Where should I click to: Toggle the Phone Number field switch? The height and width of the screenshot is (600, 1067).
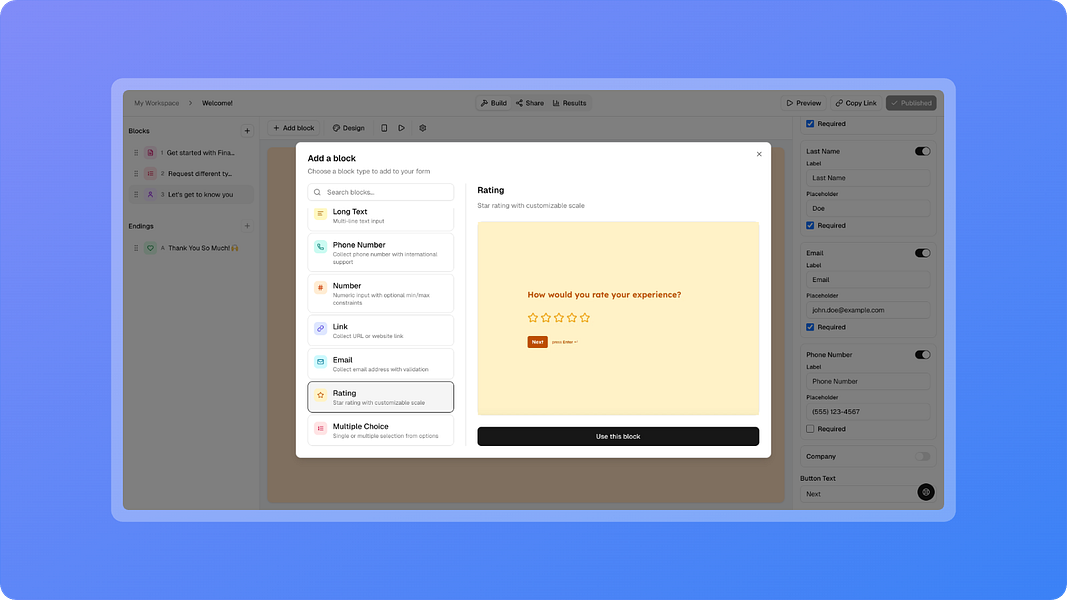[x=922, y=354]
